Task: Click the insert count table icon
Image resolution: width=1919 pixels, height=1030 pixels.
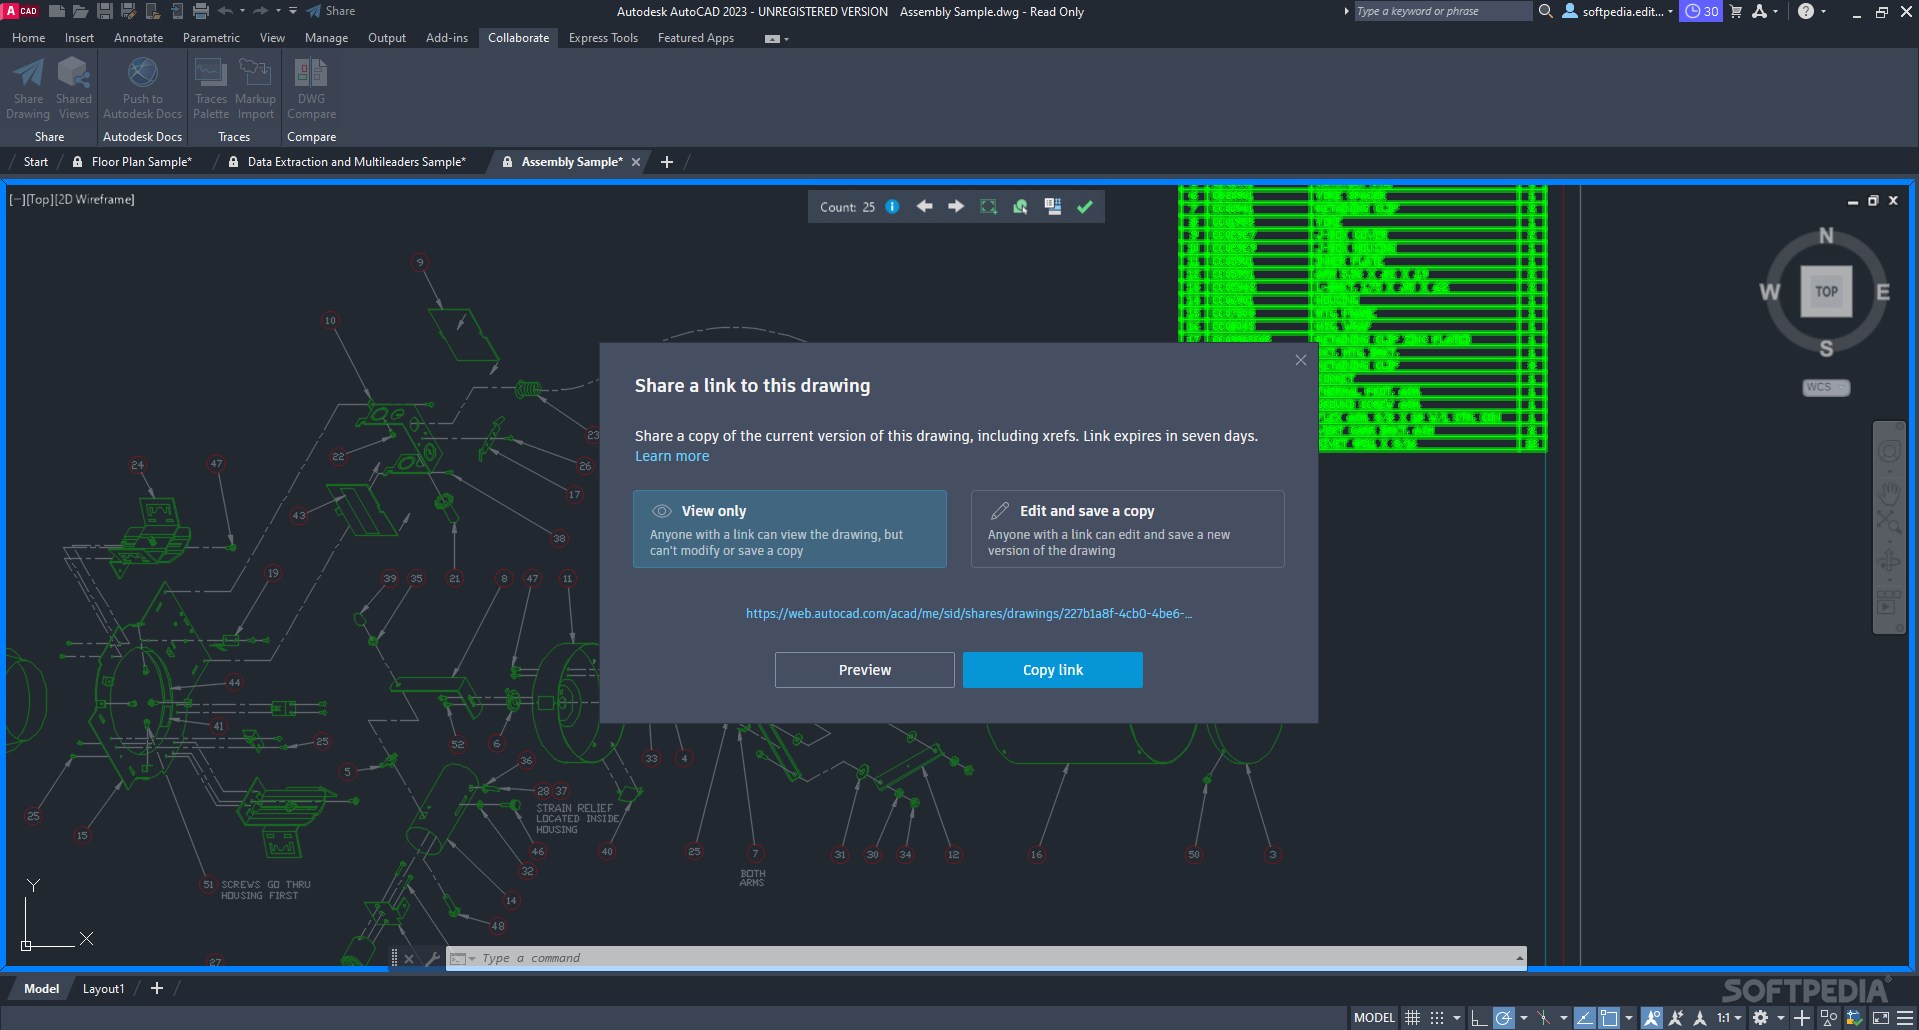Action: (x=1052, y=206)
